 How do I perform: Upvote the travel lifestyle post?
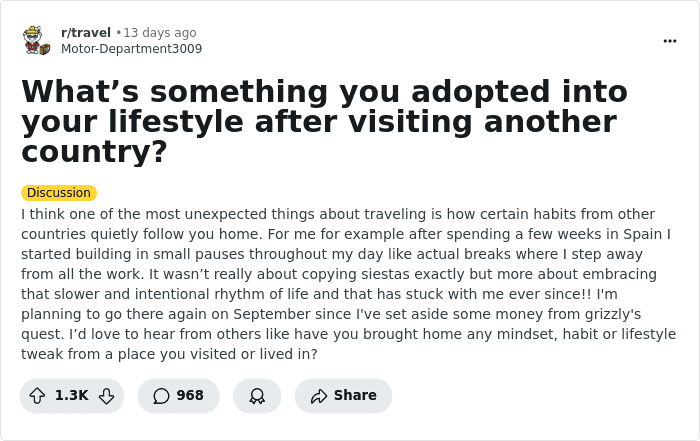[37, 396]
